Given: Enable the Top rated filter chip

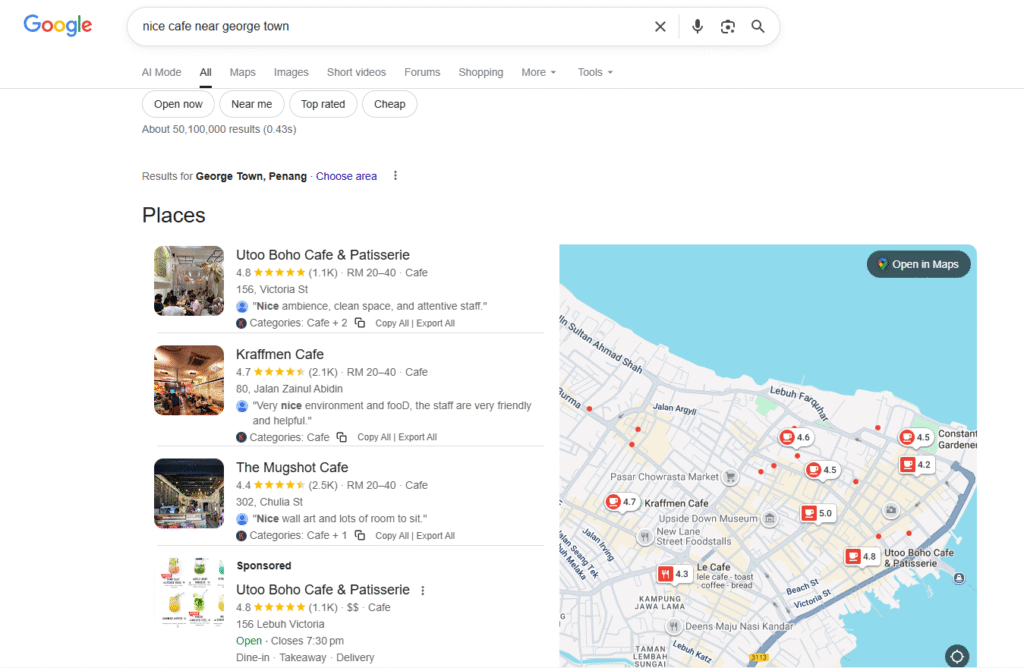Looking at the screenshot, I should click(x=323, y=104).
